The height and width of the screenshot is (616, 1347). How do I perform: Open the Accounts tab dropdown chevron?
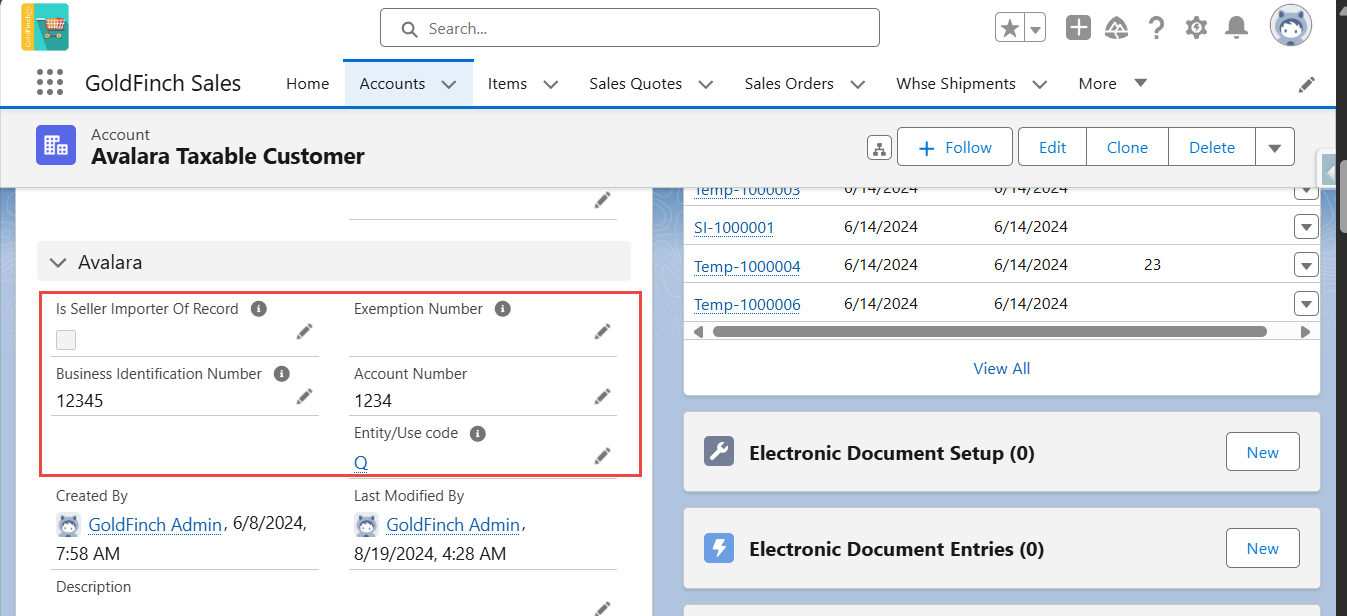coord(449,84)
